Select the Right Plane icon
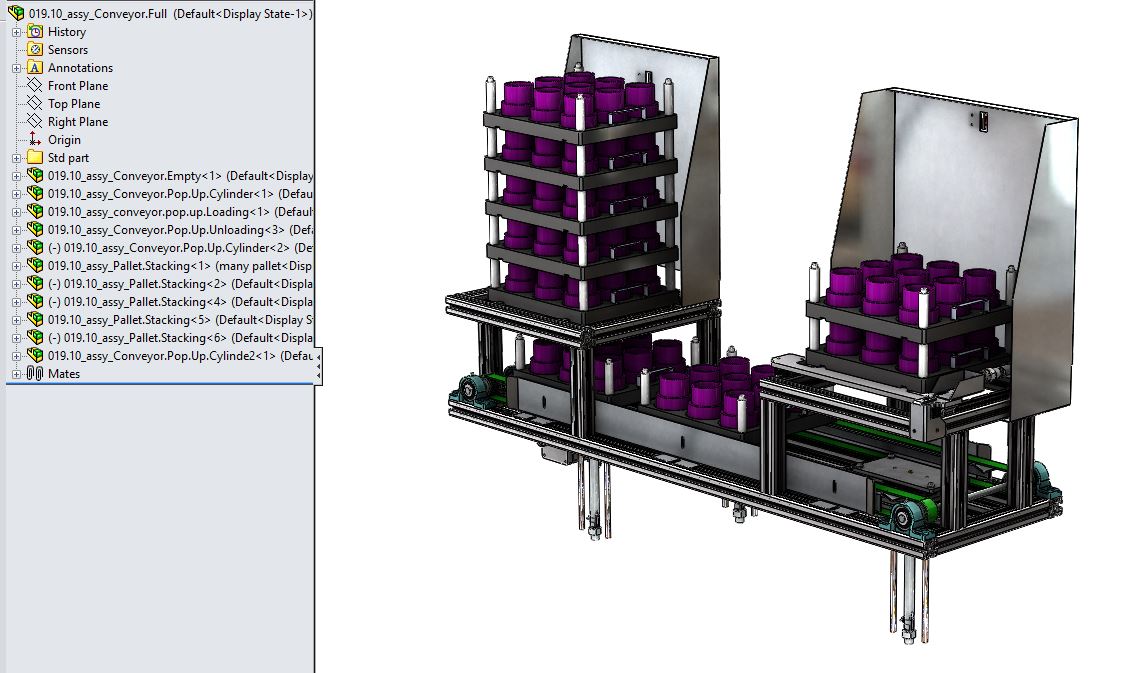This screenshot has height=673, width=1130. 35,121
